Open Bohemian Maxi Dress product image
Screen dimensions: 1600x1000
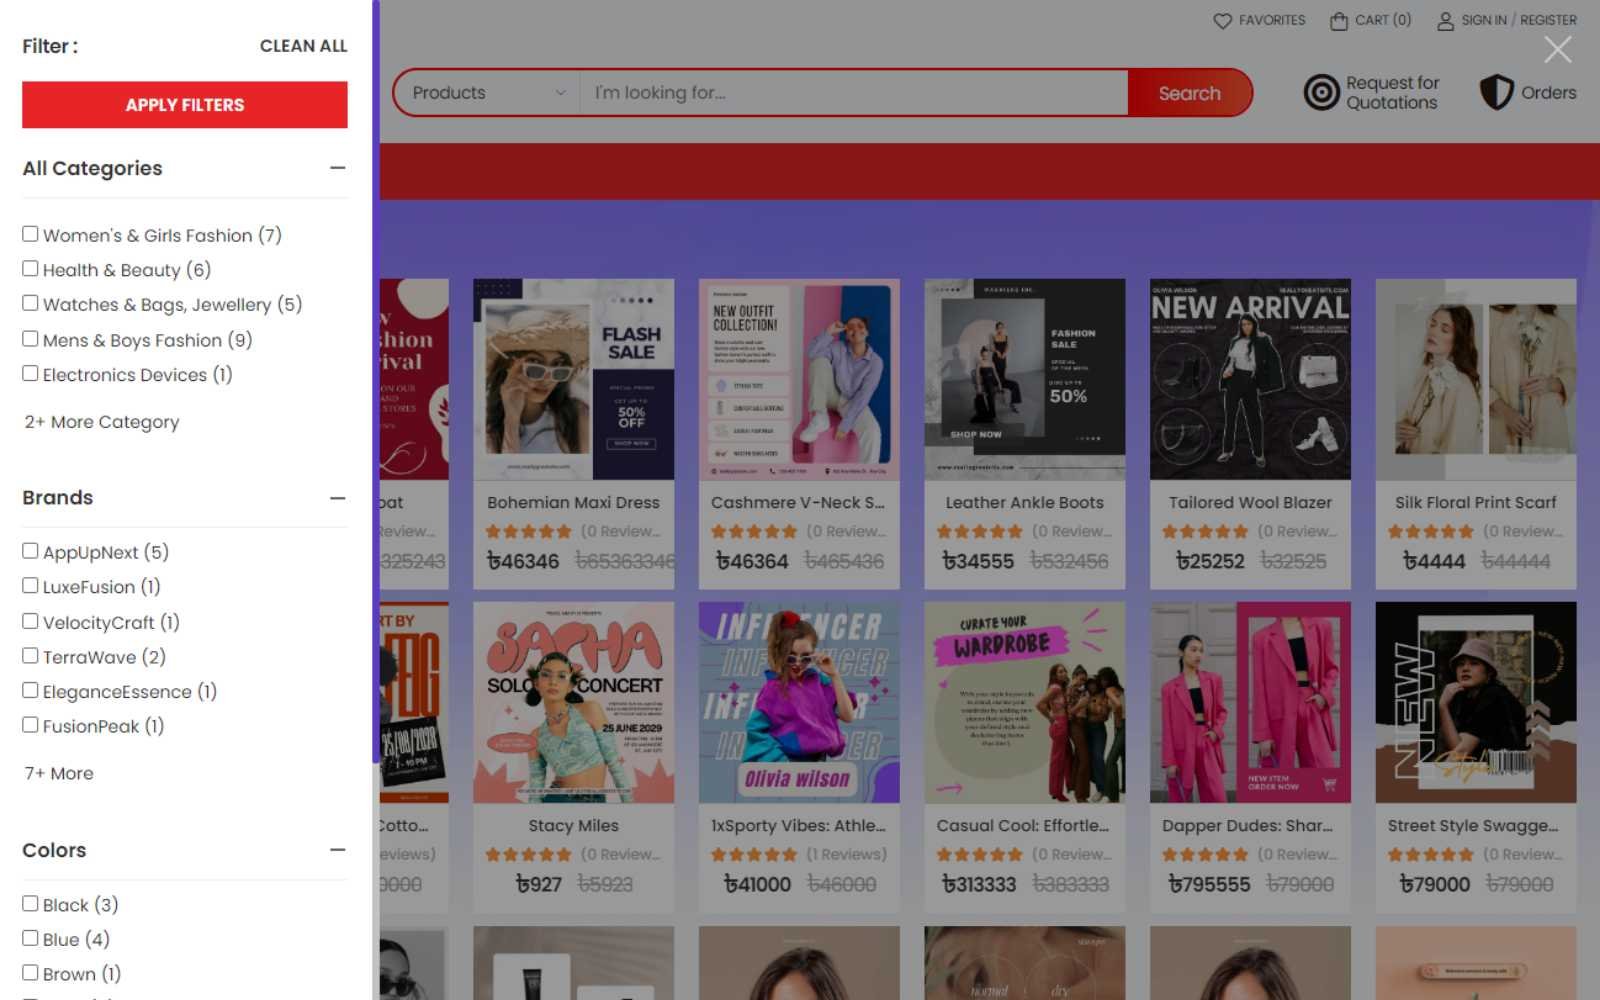pyautogui.click(x=574, y=379)
